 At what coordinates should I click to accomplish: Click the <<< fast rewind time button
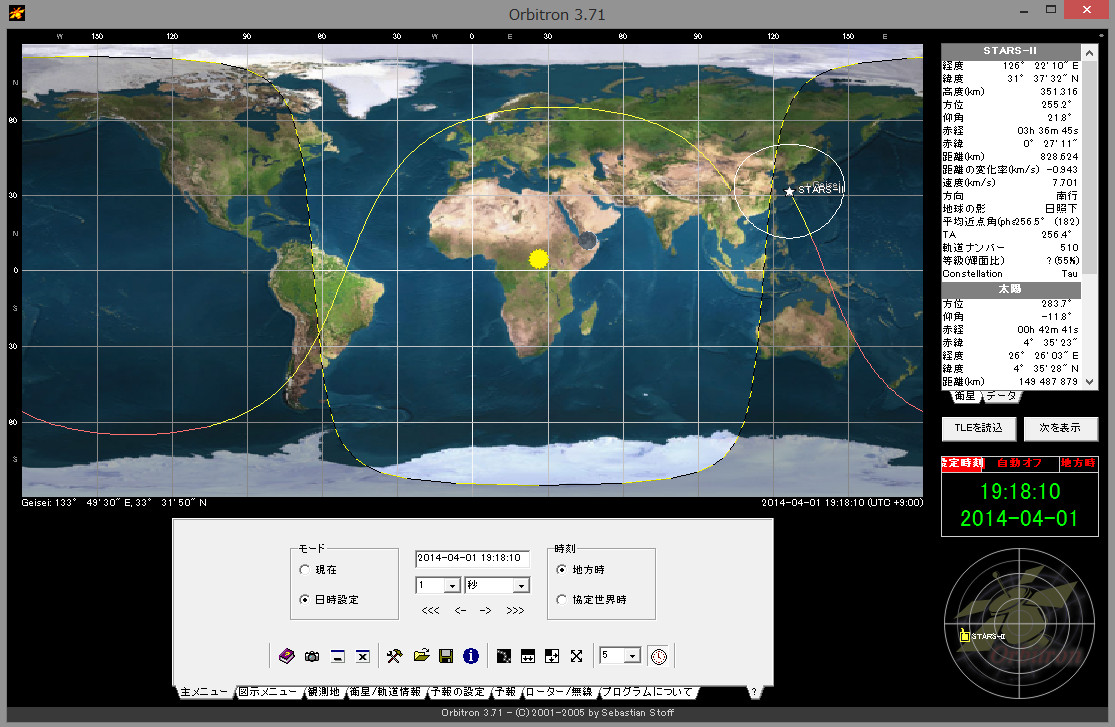(430, 610)
